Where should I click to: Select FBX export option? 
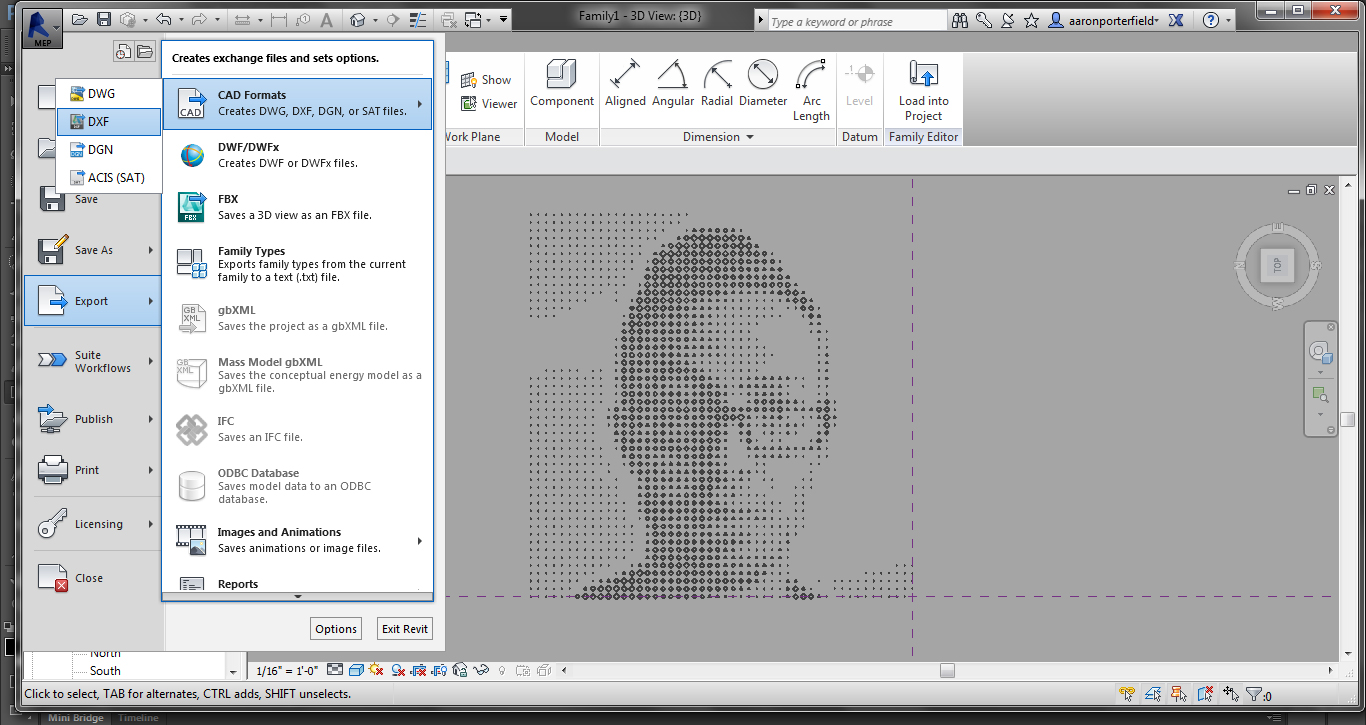point(297,207)
